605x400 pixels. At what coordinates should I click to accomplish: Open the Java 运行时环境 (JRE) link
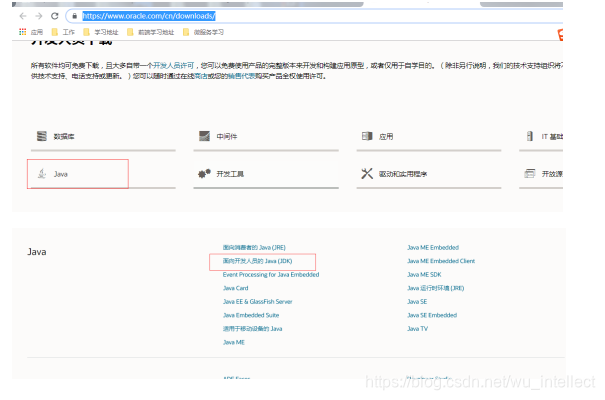436,288
